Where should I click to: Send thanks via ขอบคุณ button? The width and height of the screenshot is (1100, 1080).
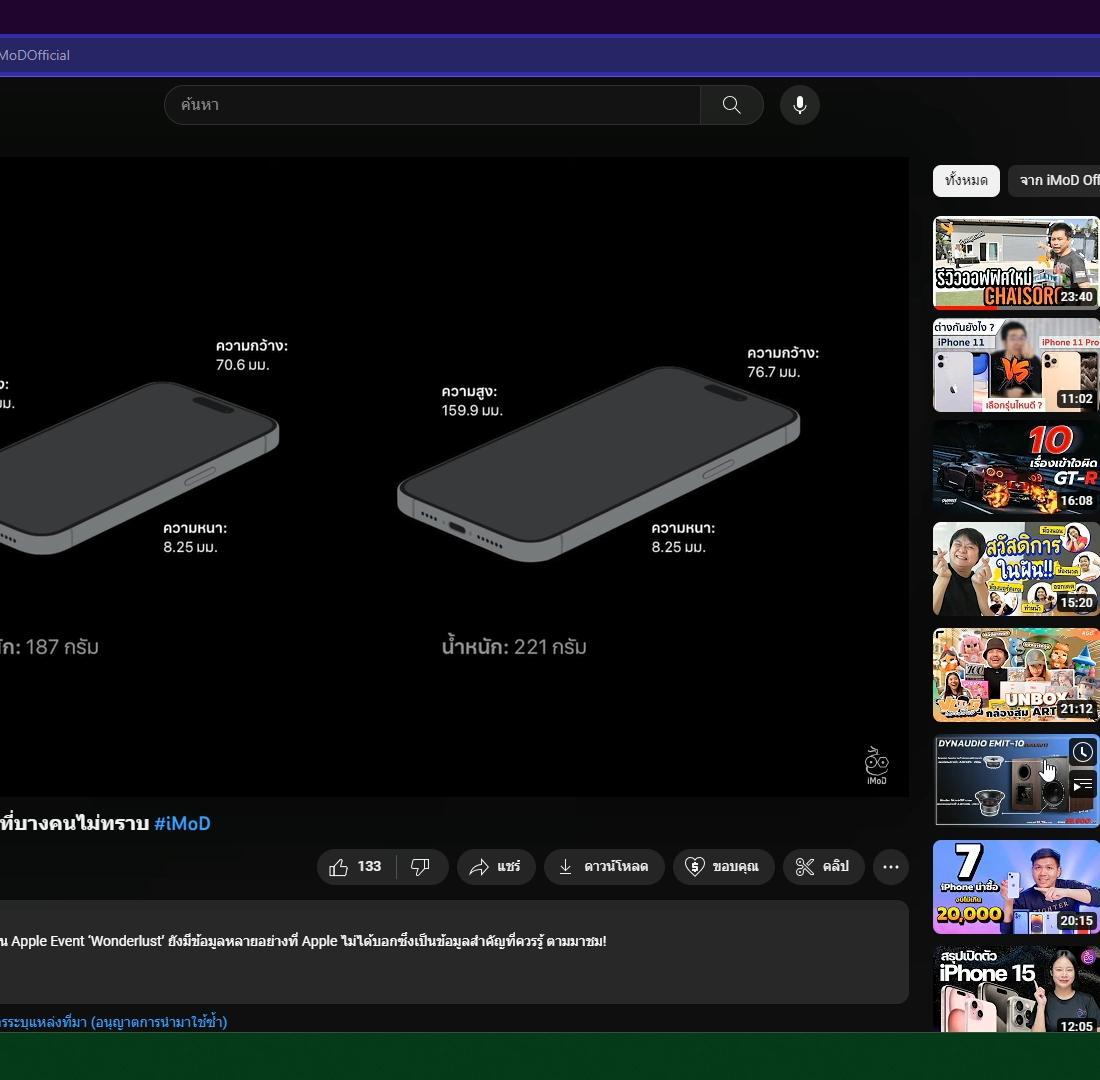point(724,867)
